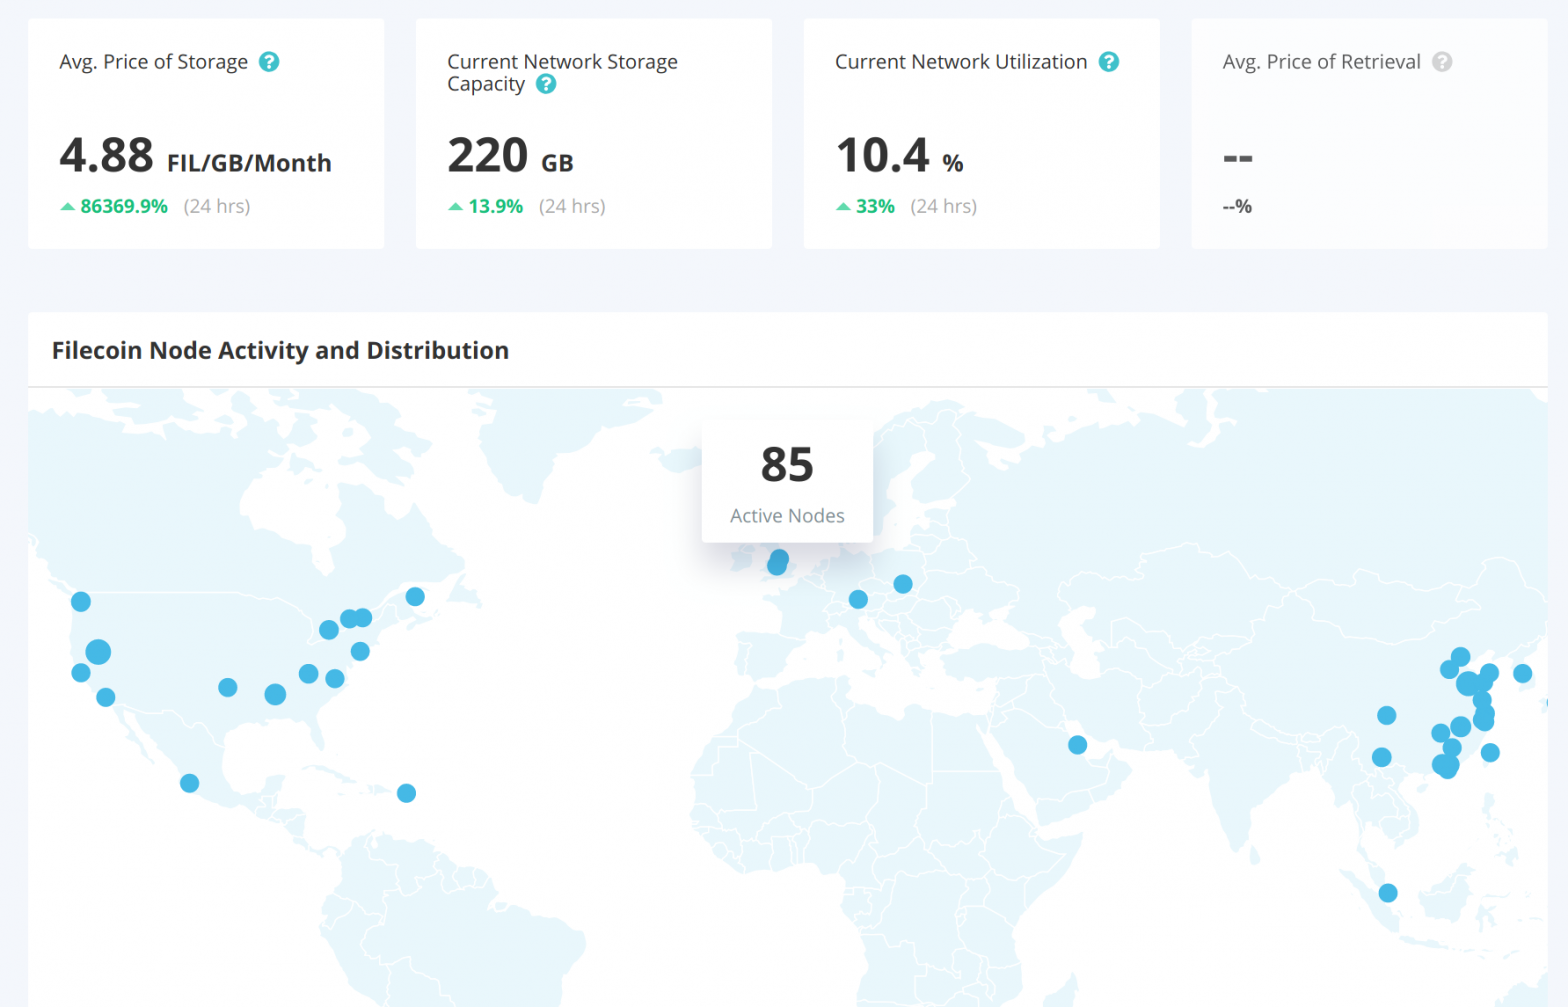Click green up arrow next to 13.9%
This screenshot has width=1568, height=1007.
pos(456,207)
